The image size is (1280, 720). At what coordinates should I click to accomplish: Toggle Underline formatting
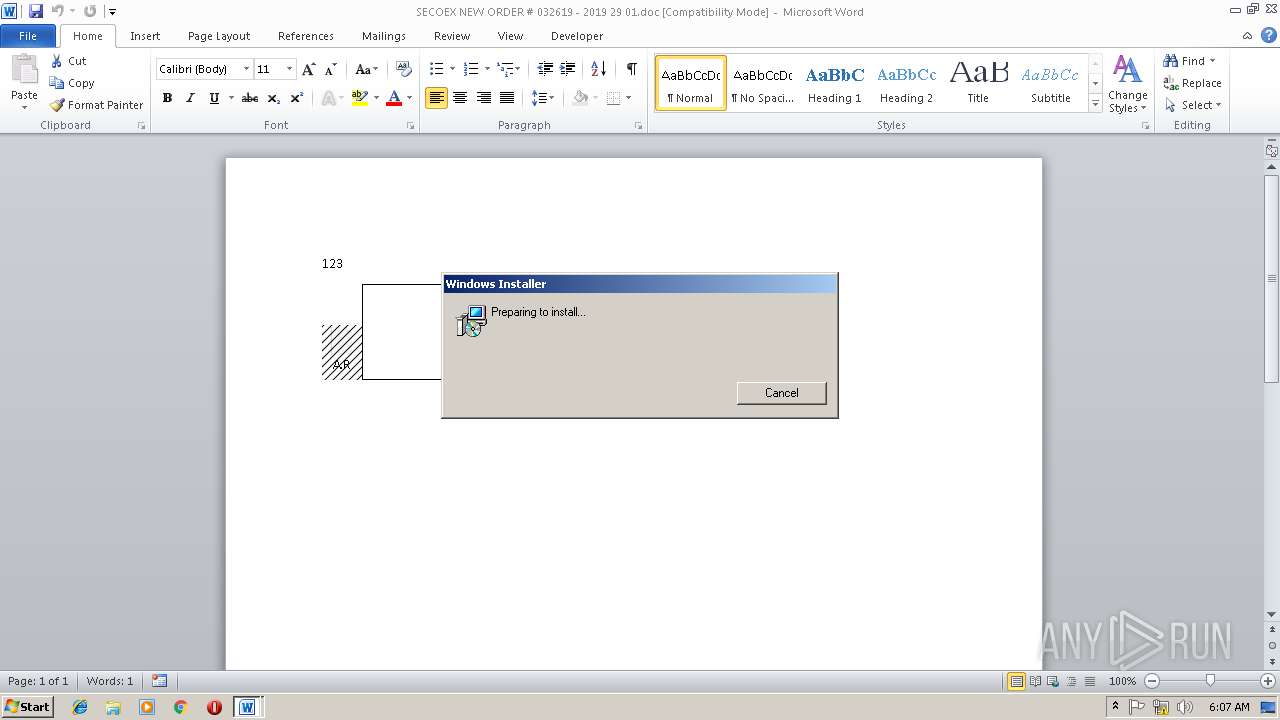click(213, 98)
